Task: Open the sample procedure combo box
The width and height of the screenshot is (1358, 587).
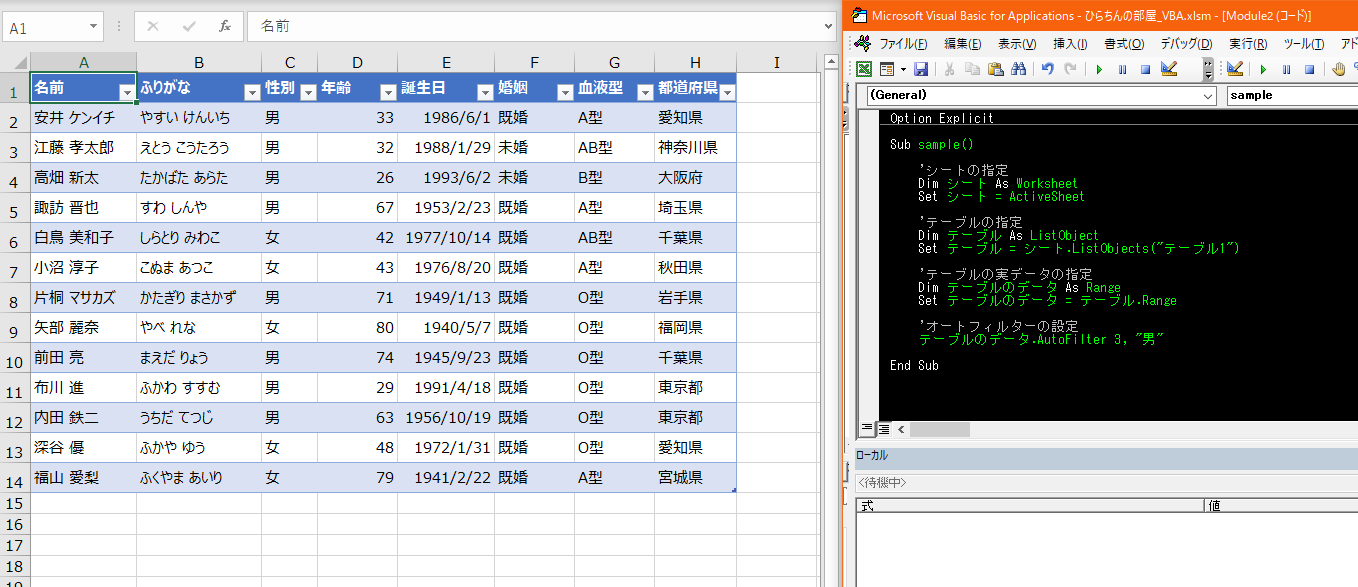Action: [x=1291, y=95]
